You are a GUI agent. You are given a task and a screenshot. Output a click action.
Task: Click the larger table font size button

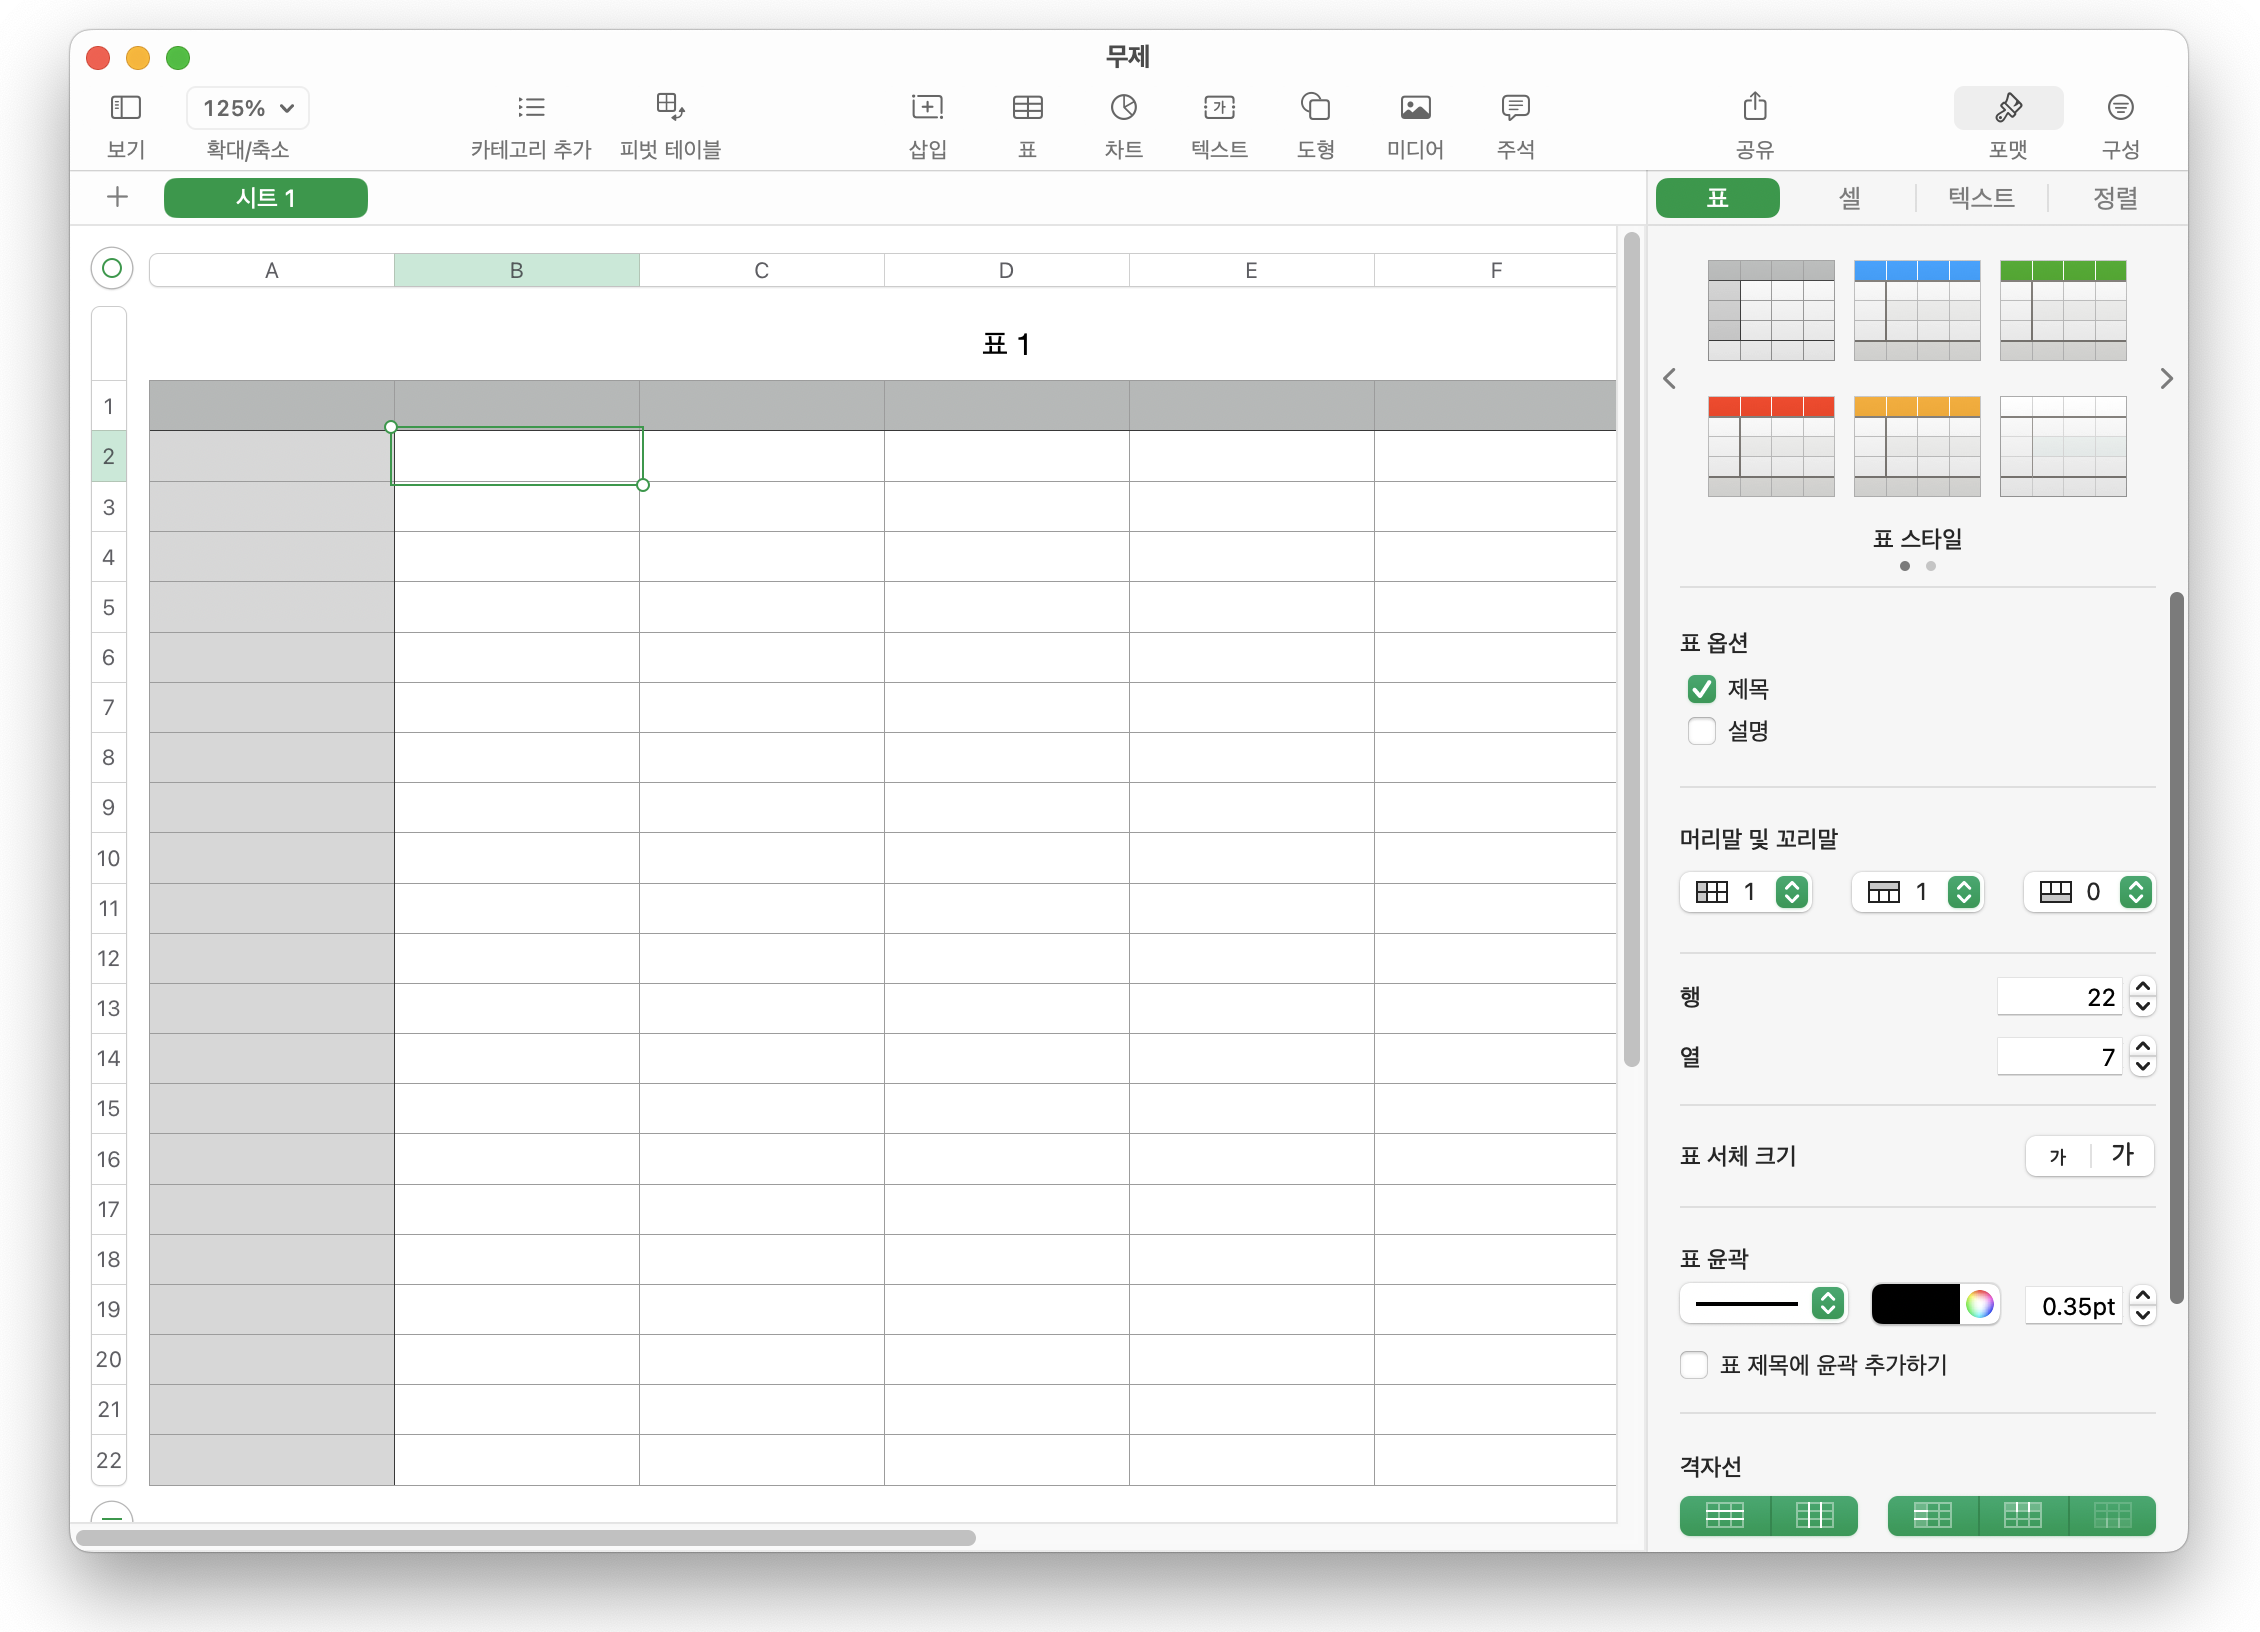[2122, 1156]
